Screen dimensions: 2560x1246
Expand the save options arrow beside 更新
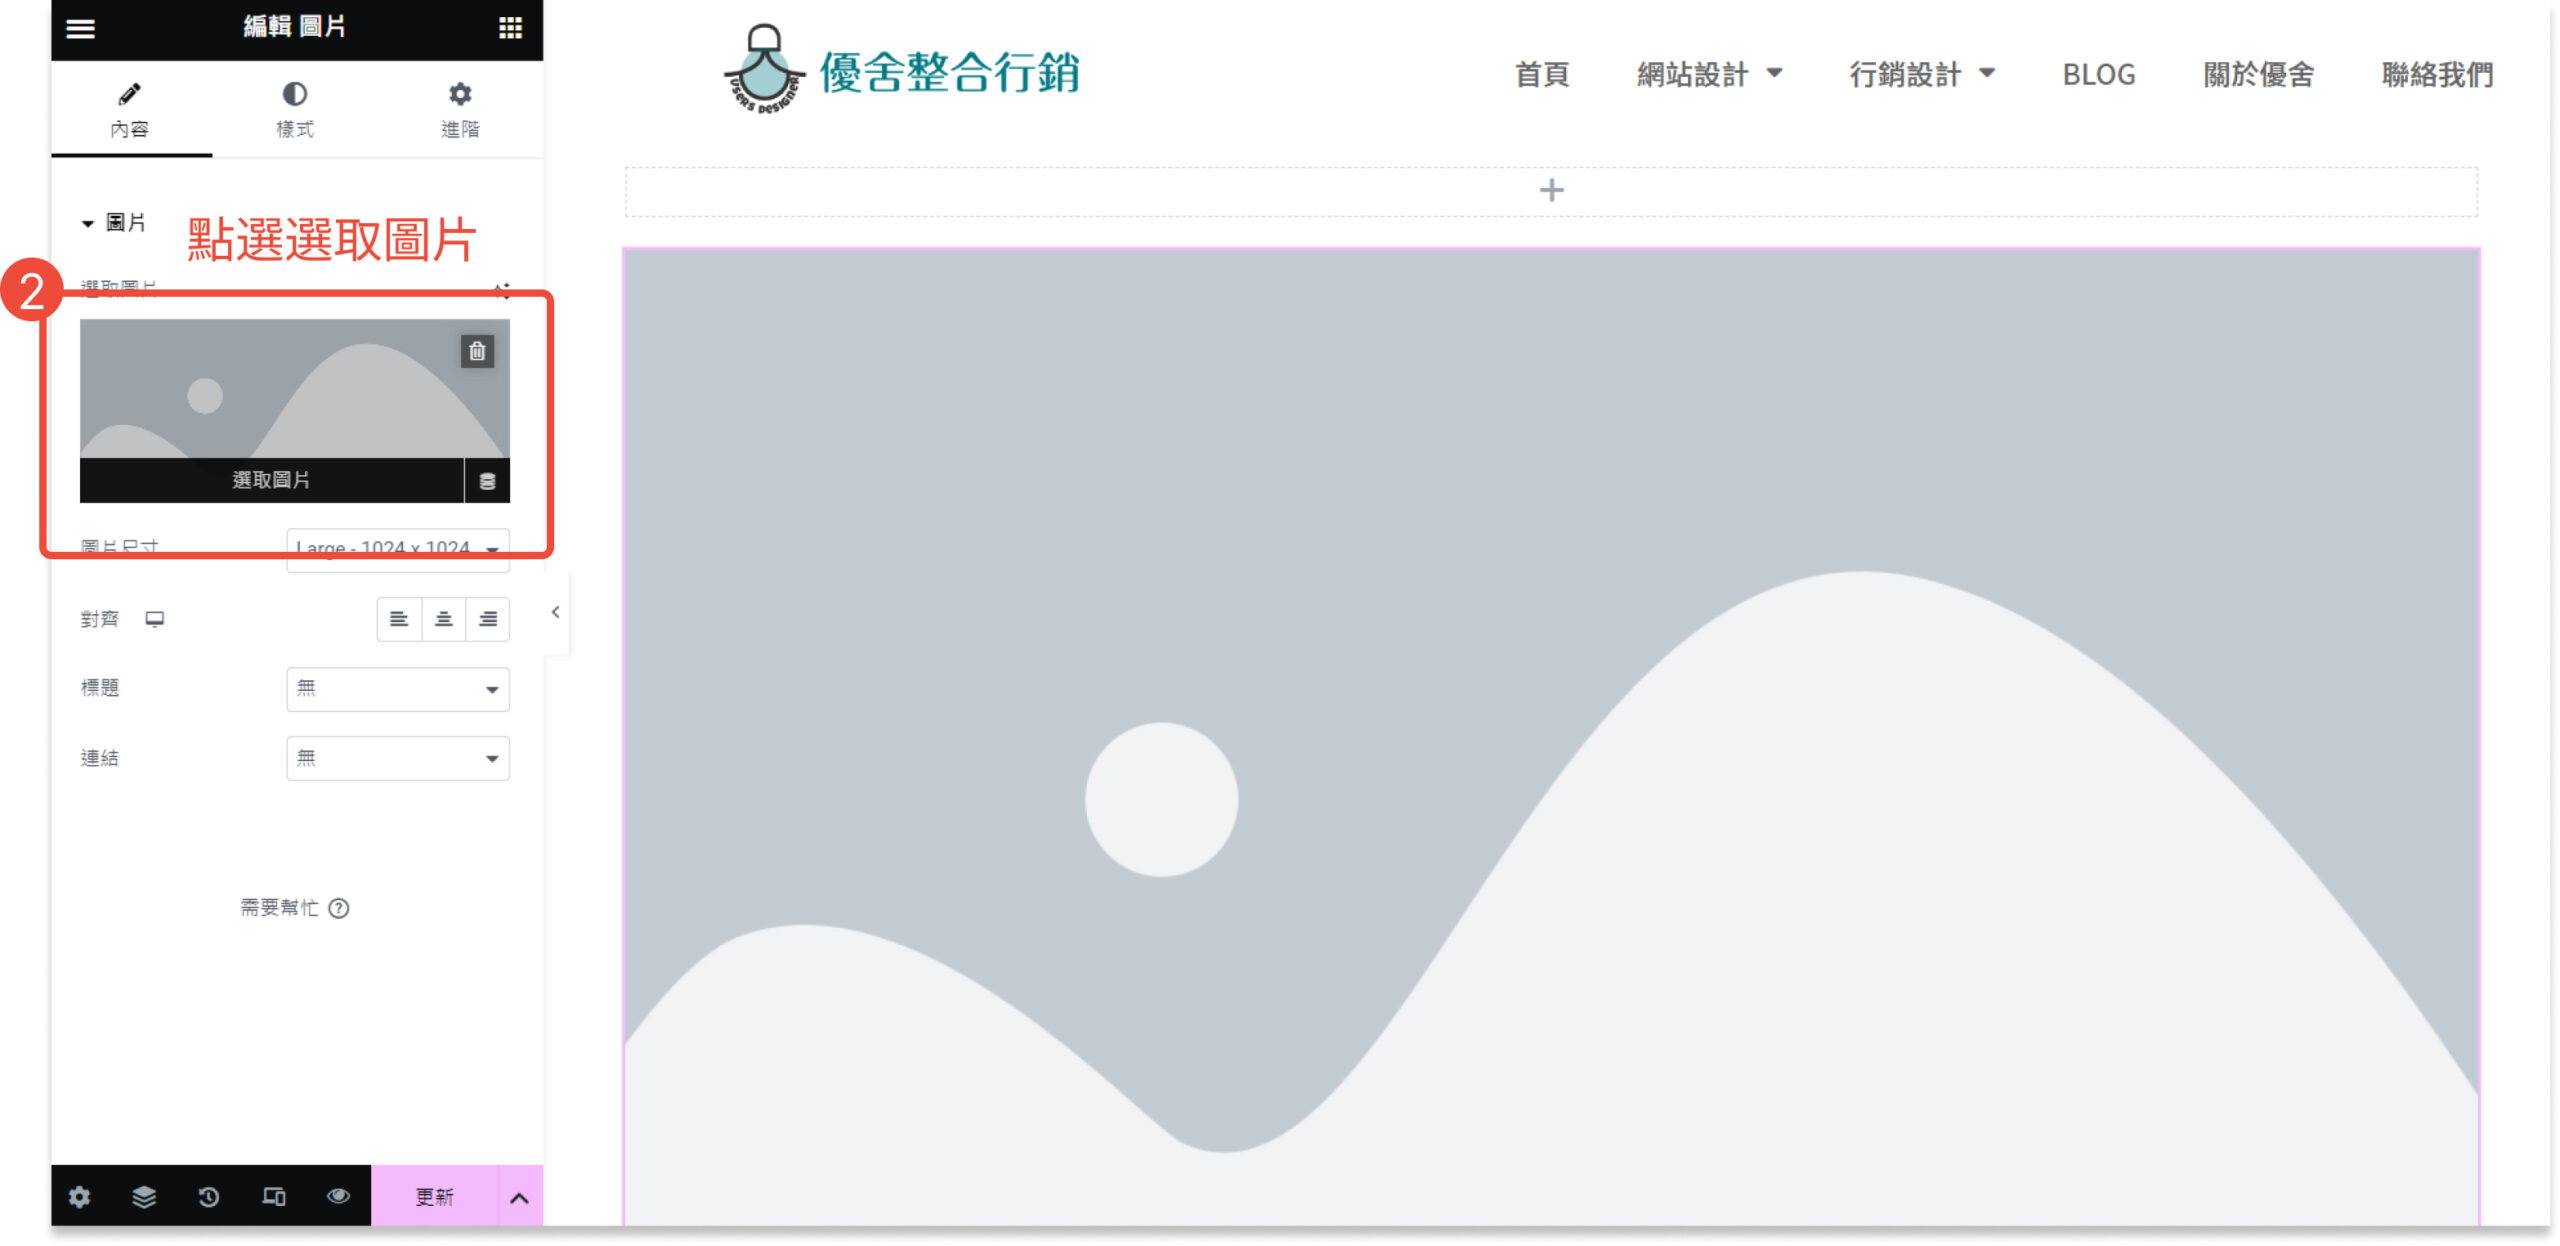(x=519, y=1197)
